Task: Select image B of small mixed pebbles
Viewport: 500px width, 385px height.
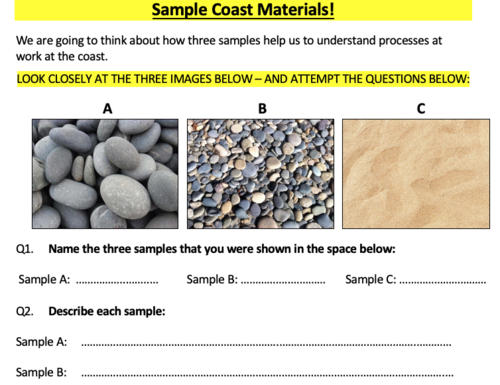Action: pos(260,174)
